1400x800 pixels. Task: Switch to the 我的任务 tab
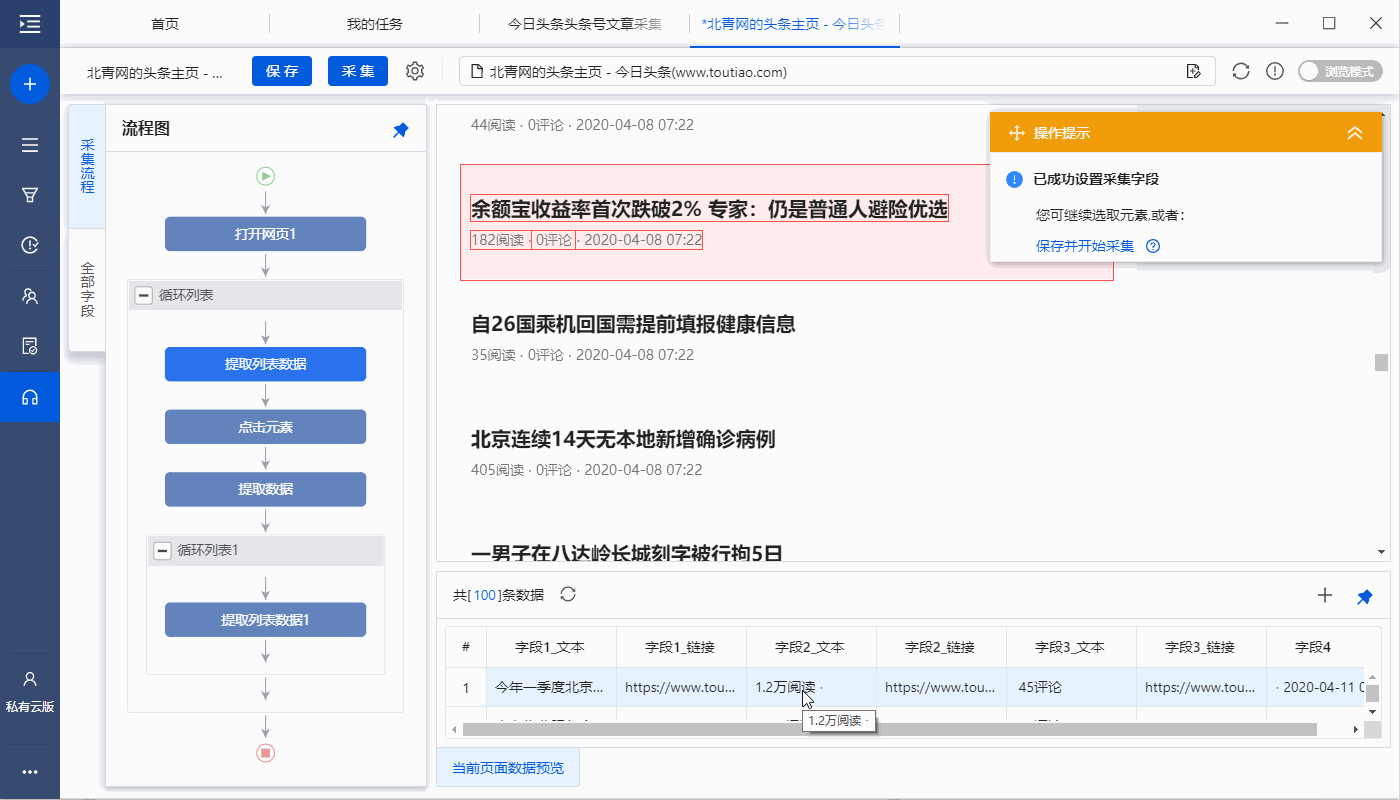click(x=374, y=24)
